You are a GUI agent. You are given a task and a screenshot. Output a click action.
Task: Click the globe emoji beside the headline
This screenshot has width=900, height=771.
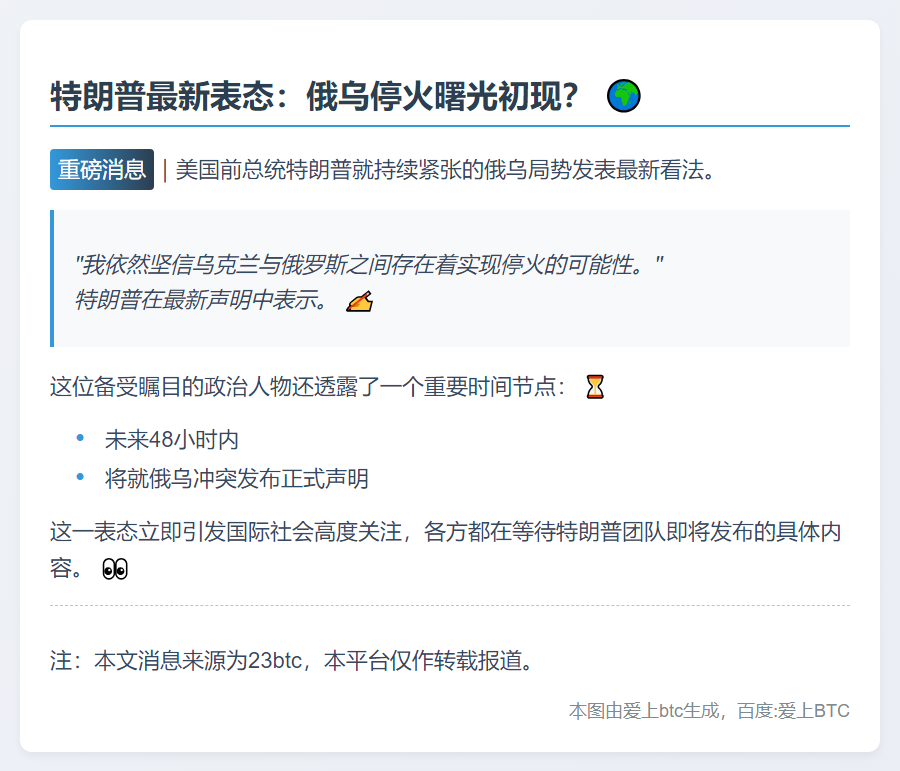(x=624, y=96)
